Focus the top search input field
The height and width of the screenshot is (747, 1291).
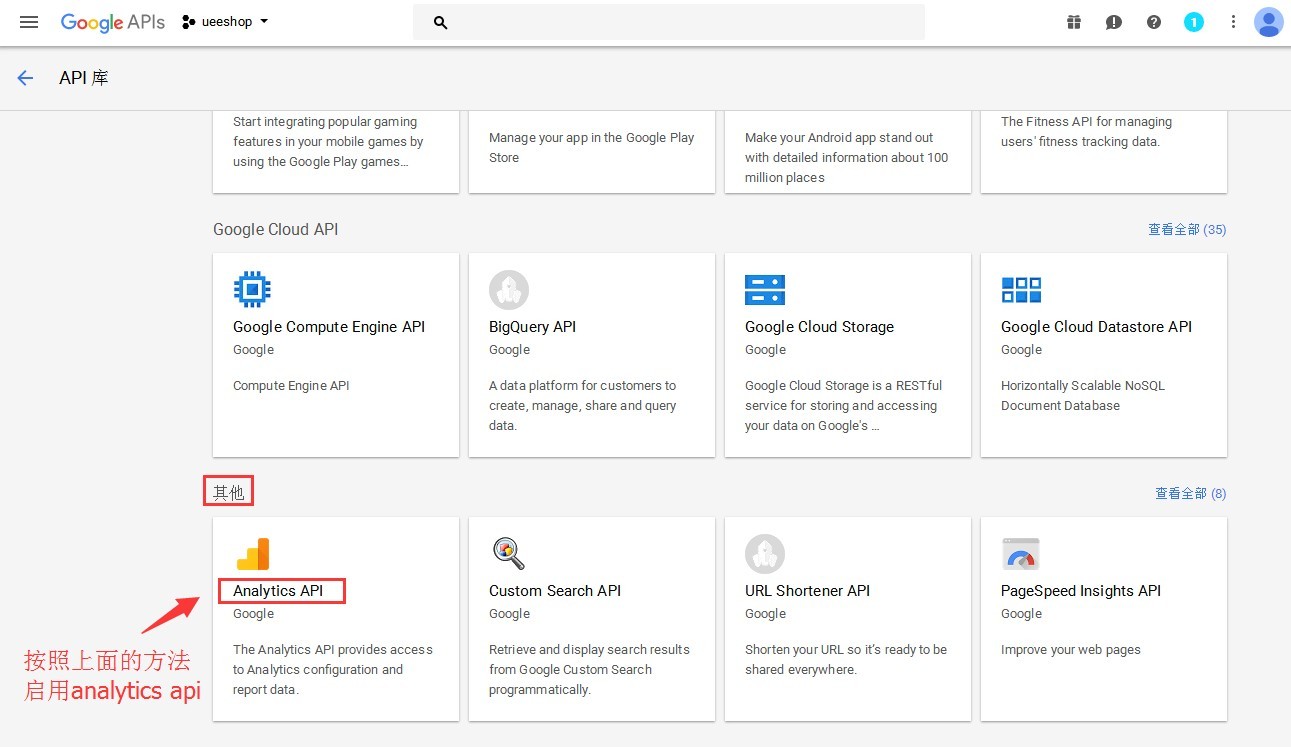(669, 22)
